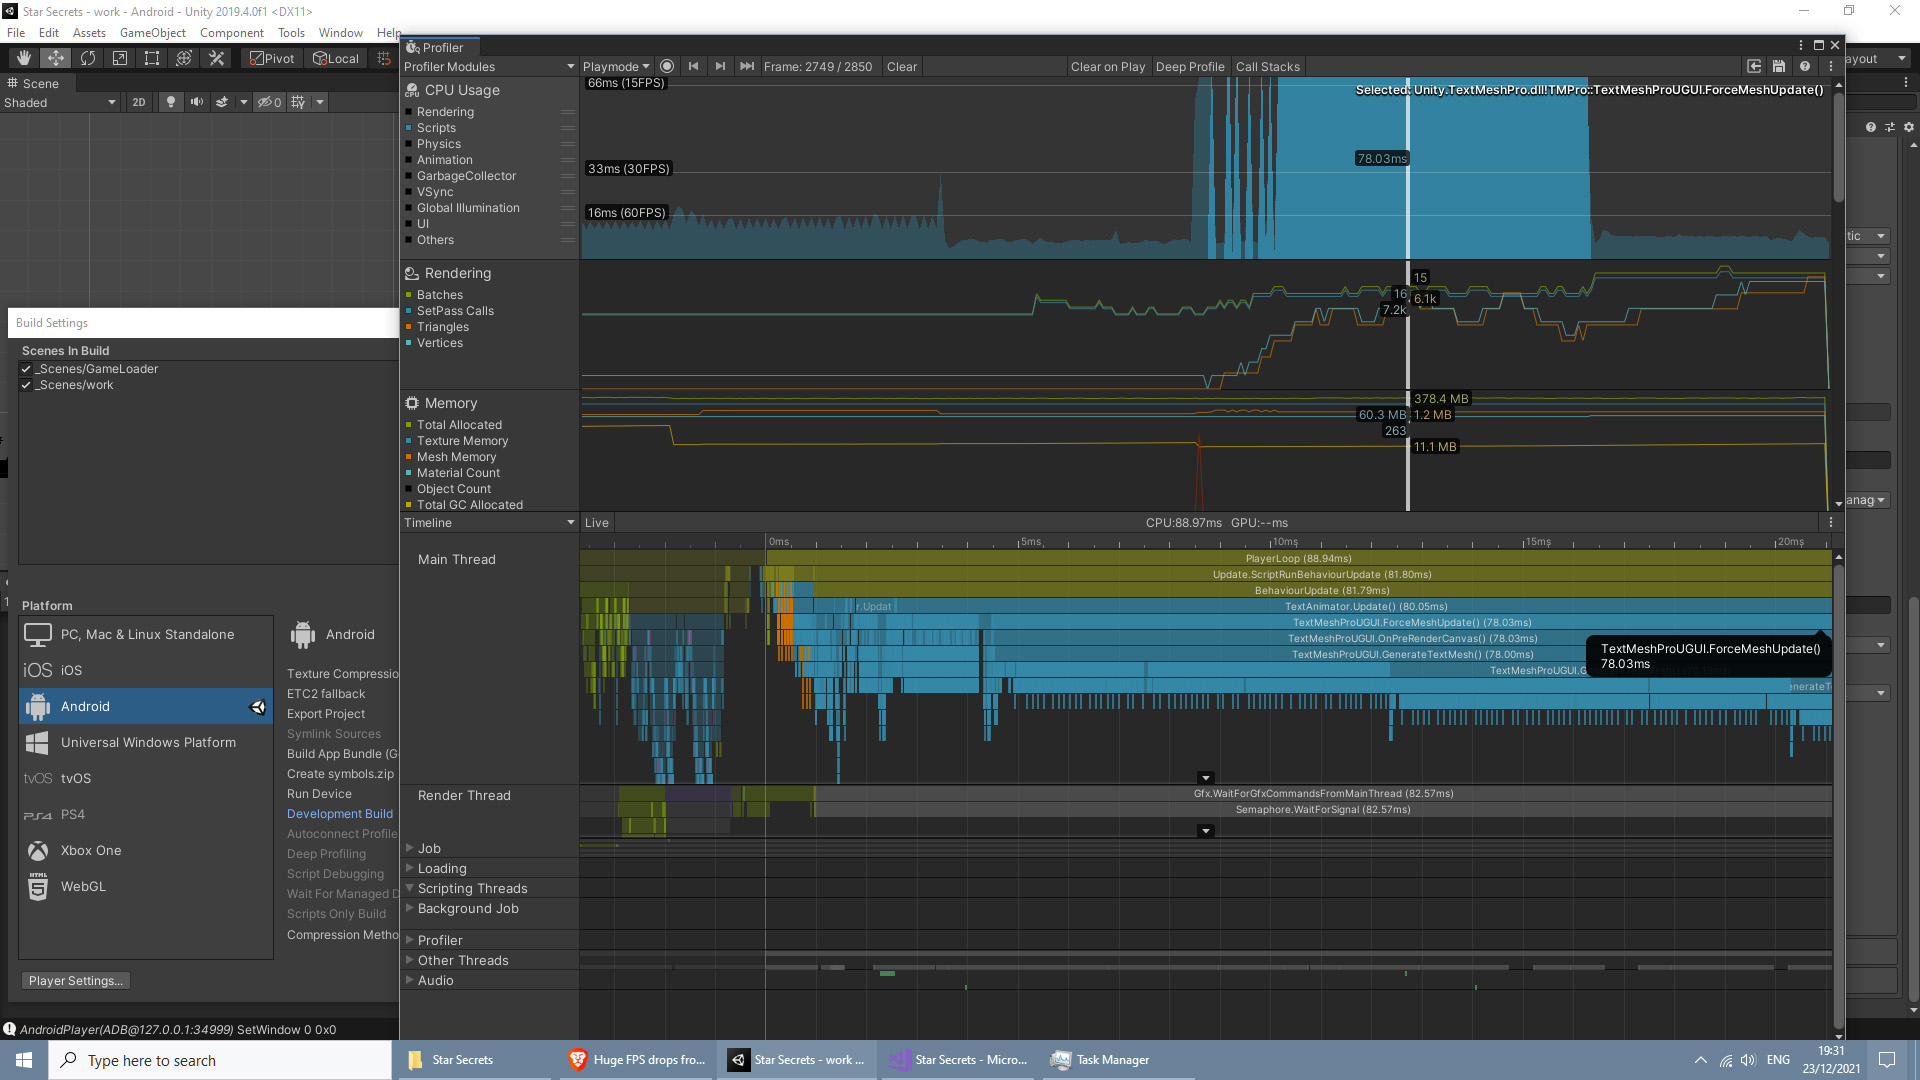
Task: Open the Window menu
Action: pyautogui.click(x=340, y=32)
